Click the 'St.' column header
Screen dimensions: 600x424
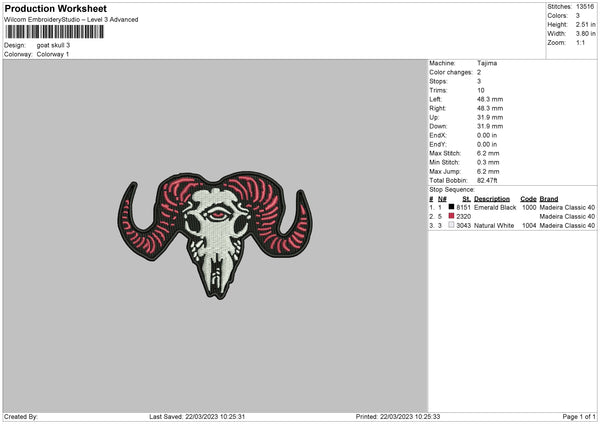click(x=466, y=199)
